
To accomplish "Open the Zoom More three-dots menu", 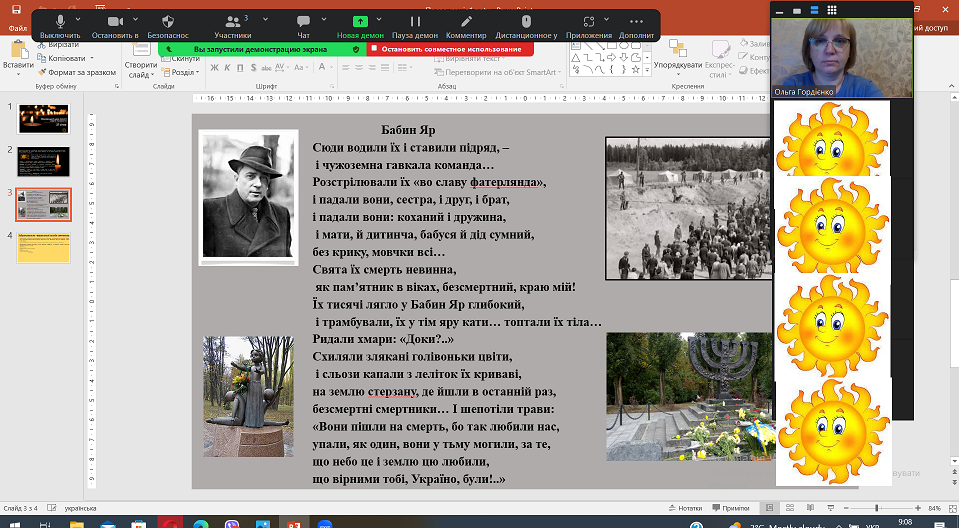I will 636,26.
